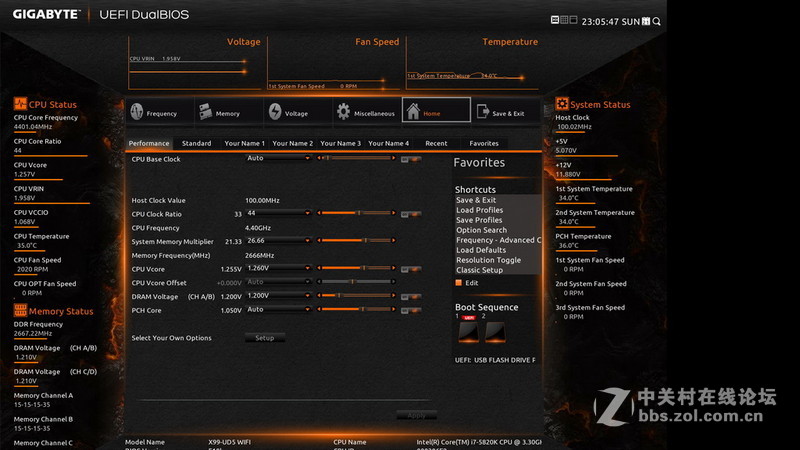Click the CPU Clock Ratio slider handle

tap(359, 213)
